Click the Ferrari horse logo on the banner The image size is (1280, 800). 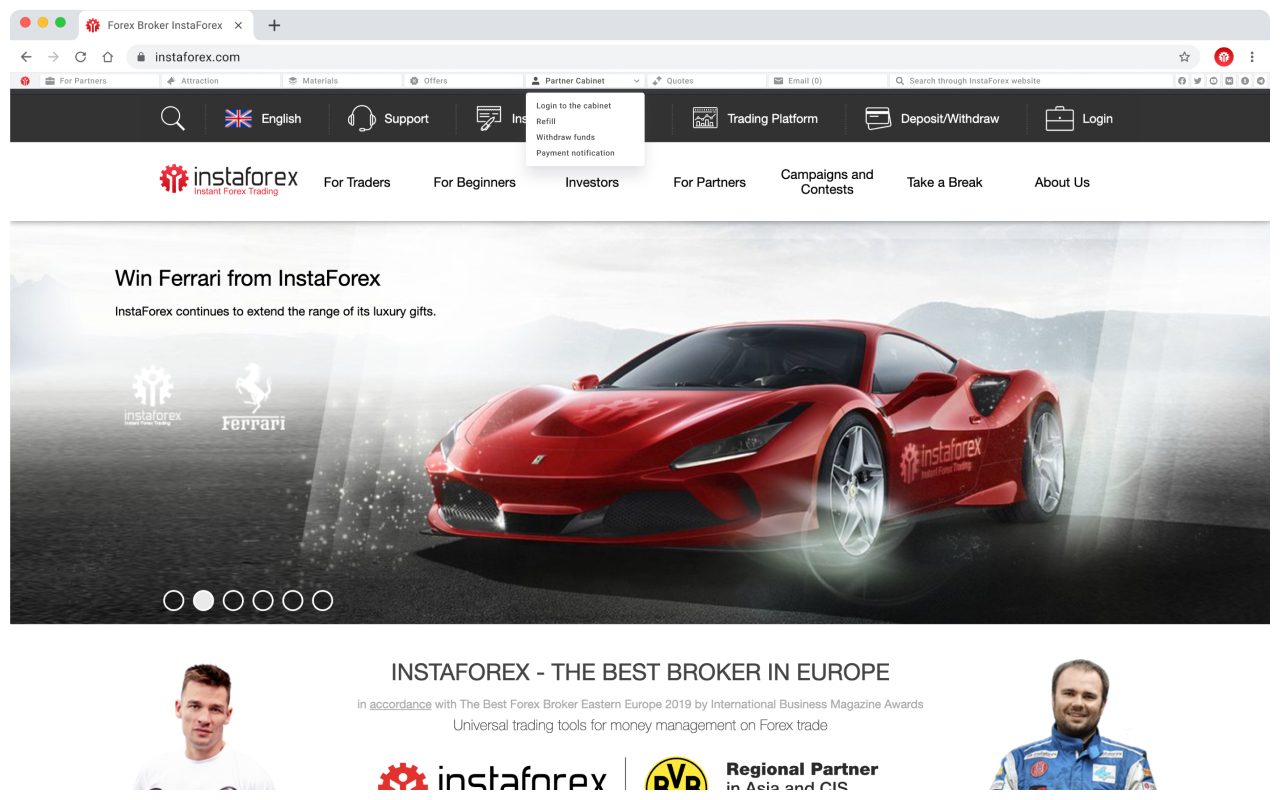coord(254,397)
